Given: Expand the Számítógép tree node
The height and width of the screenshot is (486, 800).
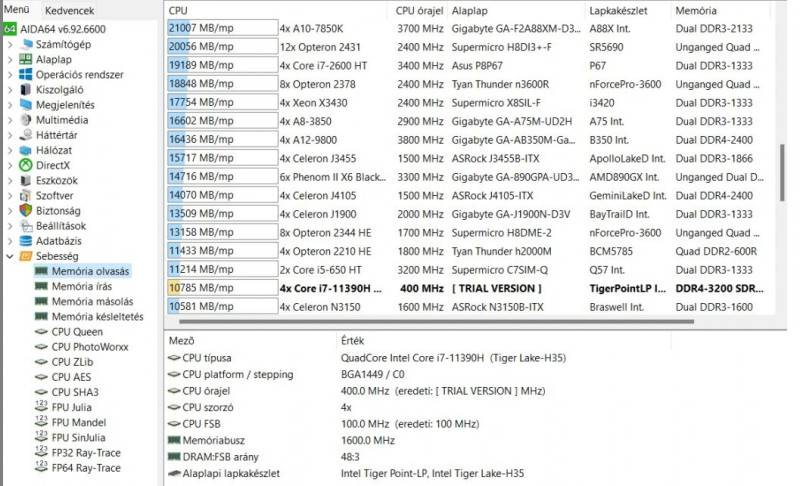Looking at the screenshot, I should click(x=9, y=45).
